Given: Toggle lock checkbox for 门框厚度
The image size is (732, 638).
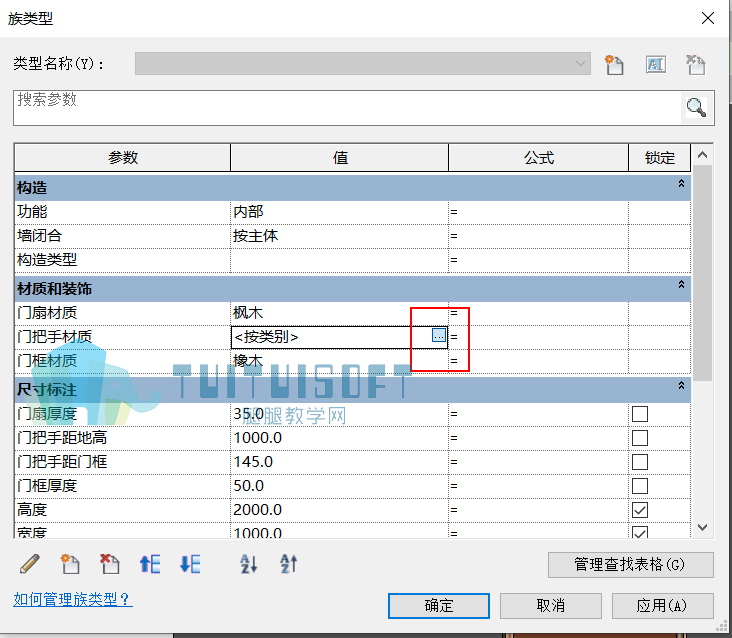Looking at the screenshot, I should (x=640, y=486).
